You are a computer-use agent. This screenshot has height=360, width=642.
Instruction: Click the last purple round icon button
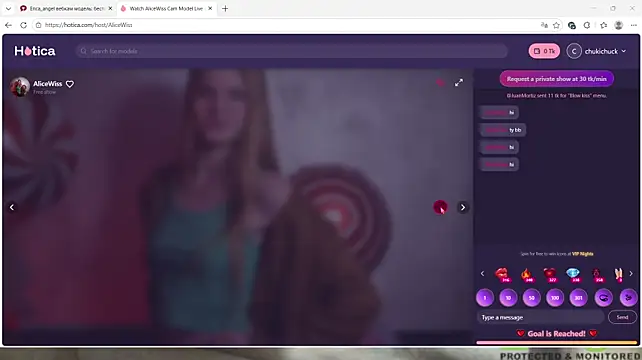(628, 298)
